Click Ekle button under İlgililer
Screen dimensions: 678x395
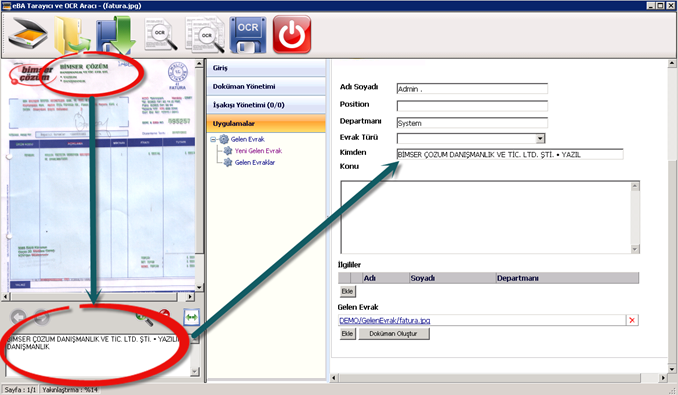pos(347,291)
